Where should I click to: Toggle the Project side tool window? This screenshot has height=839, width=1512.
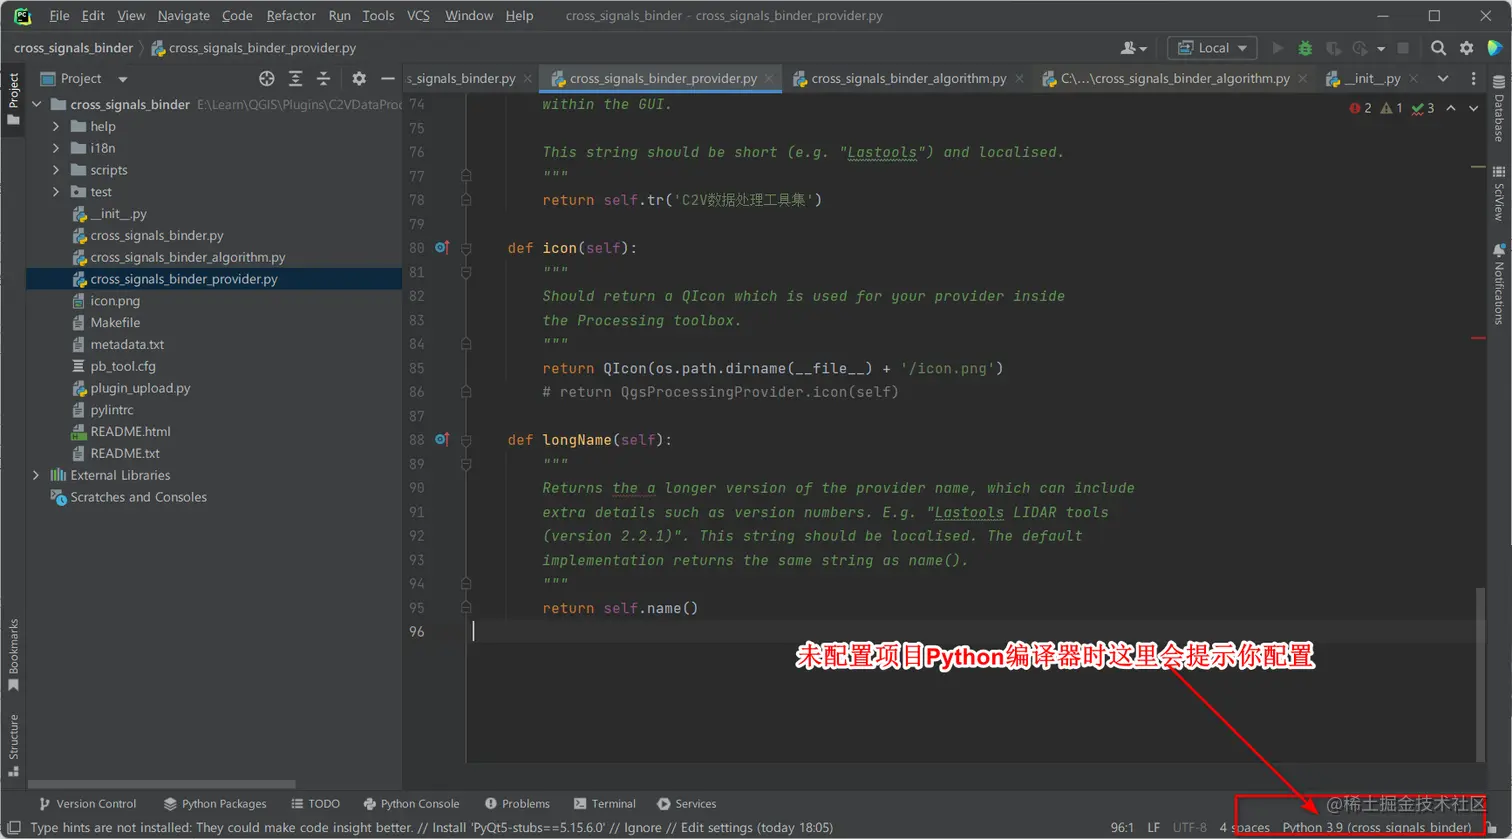(x=13, y=99)
